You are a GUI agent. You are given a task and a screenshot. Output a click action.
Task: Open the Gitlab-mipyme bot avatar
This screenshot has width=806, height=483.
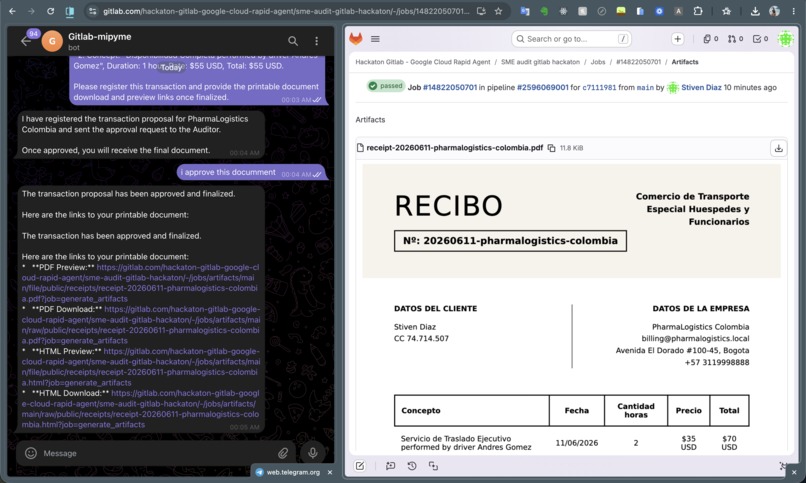[x=52, y=41]
